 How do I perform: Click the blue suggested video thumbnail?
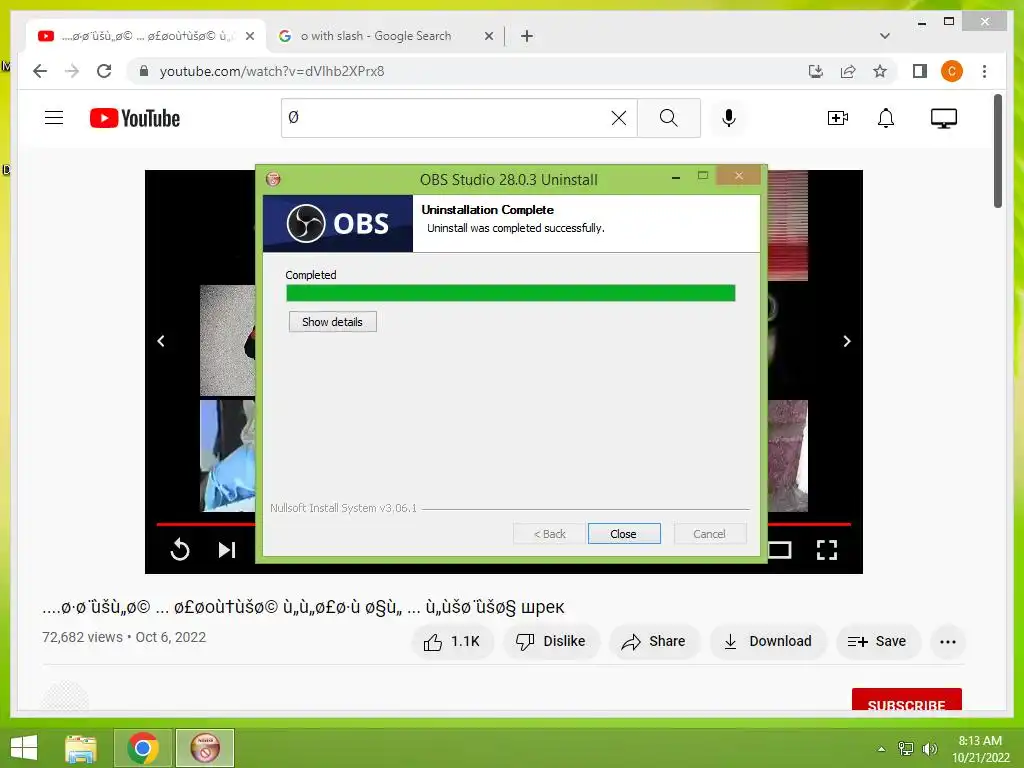(x=227, y=456)
